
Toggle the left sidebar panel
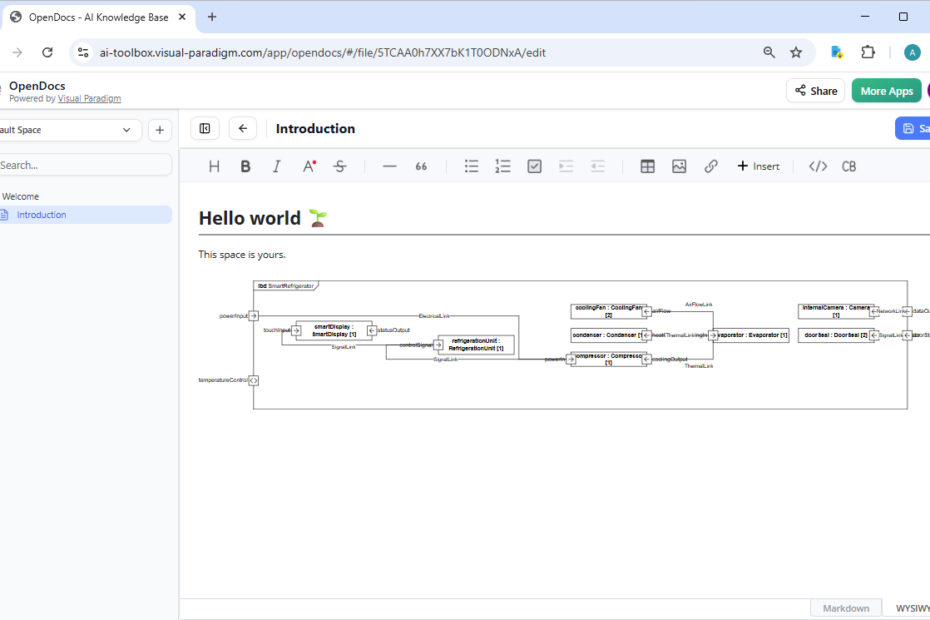click(x=205, y=128)
